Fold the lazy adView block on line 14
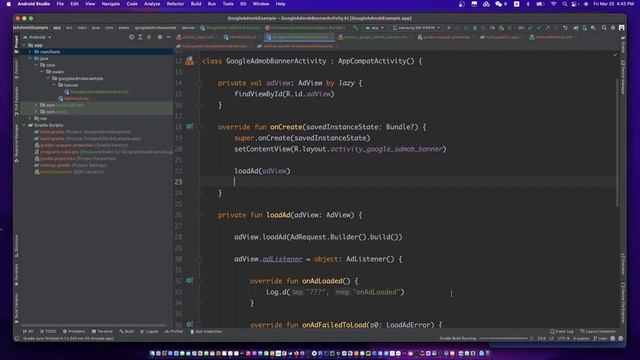Image resolution: width=640 pixels, height=360 pixels. pyautogui.click(x=200, y=83)
